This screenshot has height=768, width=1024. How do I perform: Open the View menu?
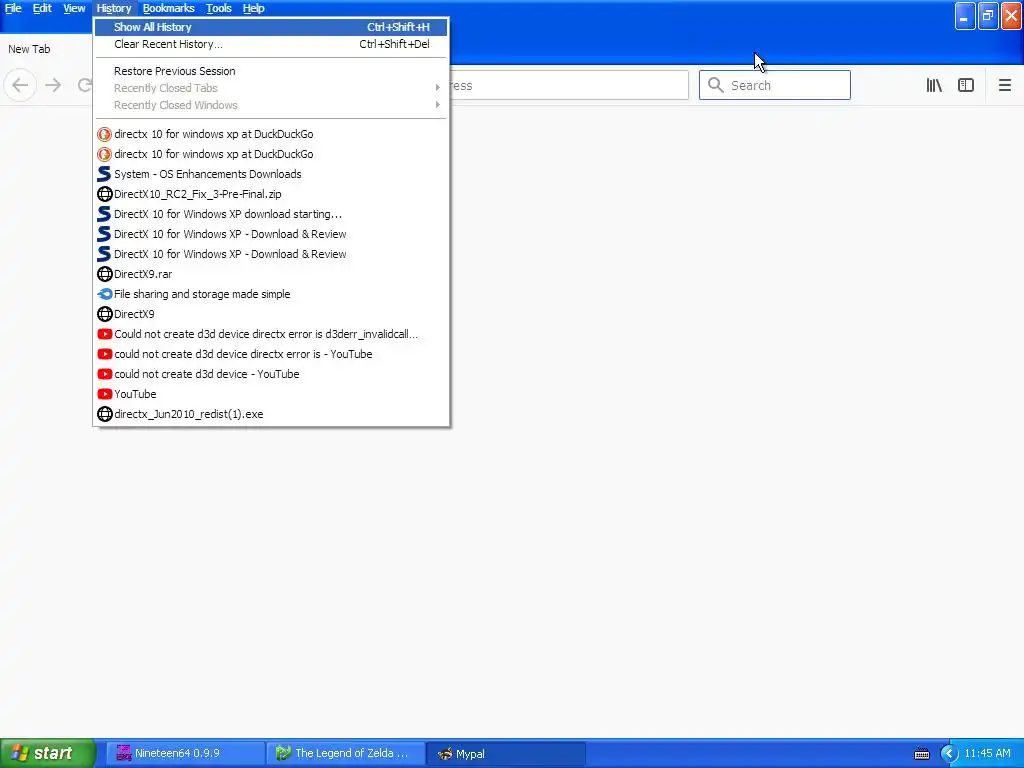click(74, 8)
